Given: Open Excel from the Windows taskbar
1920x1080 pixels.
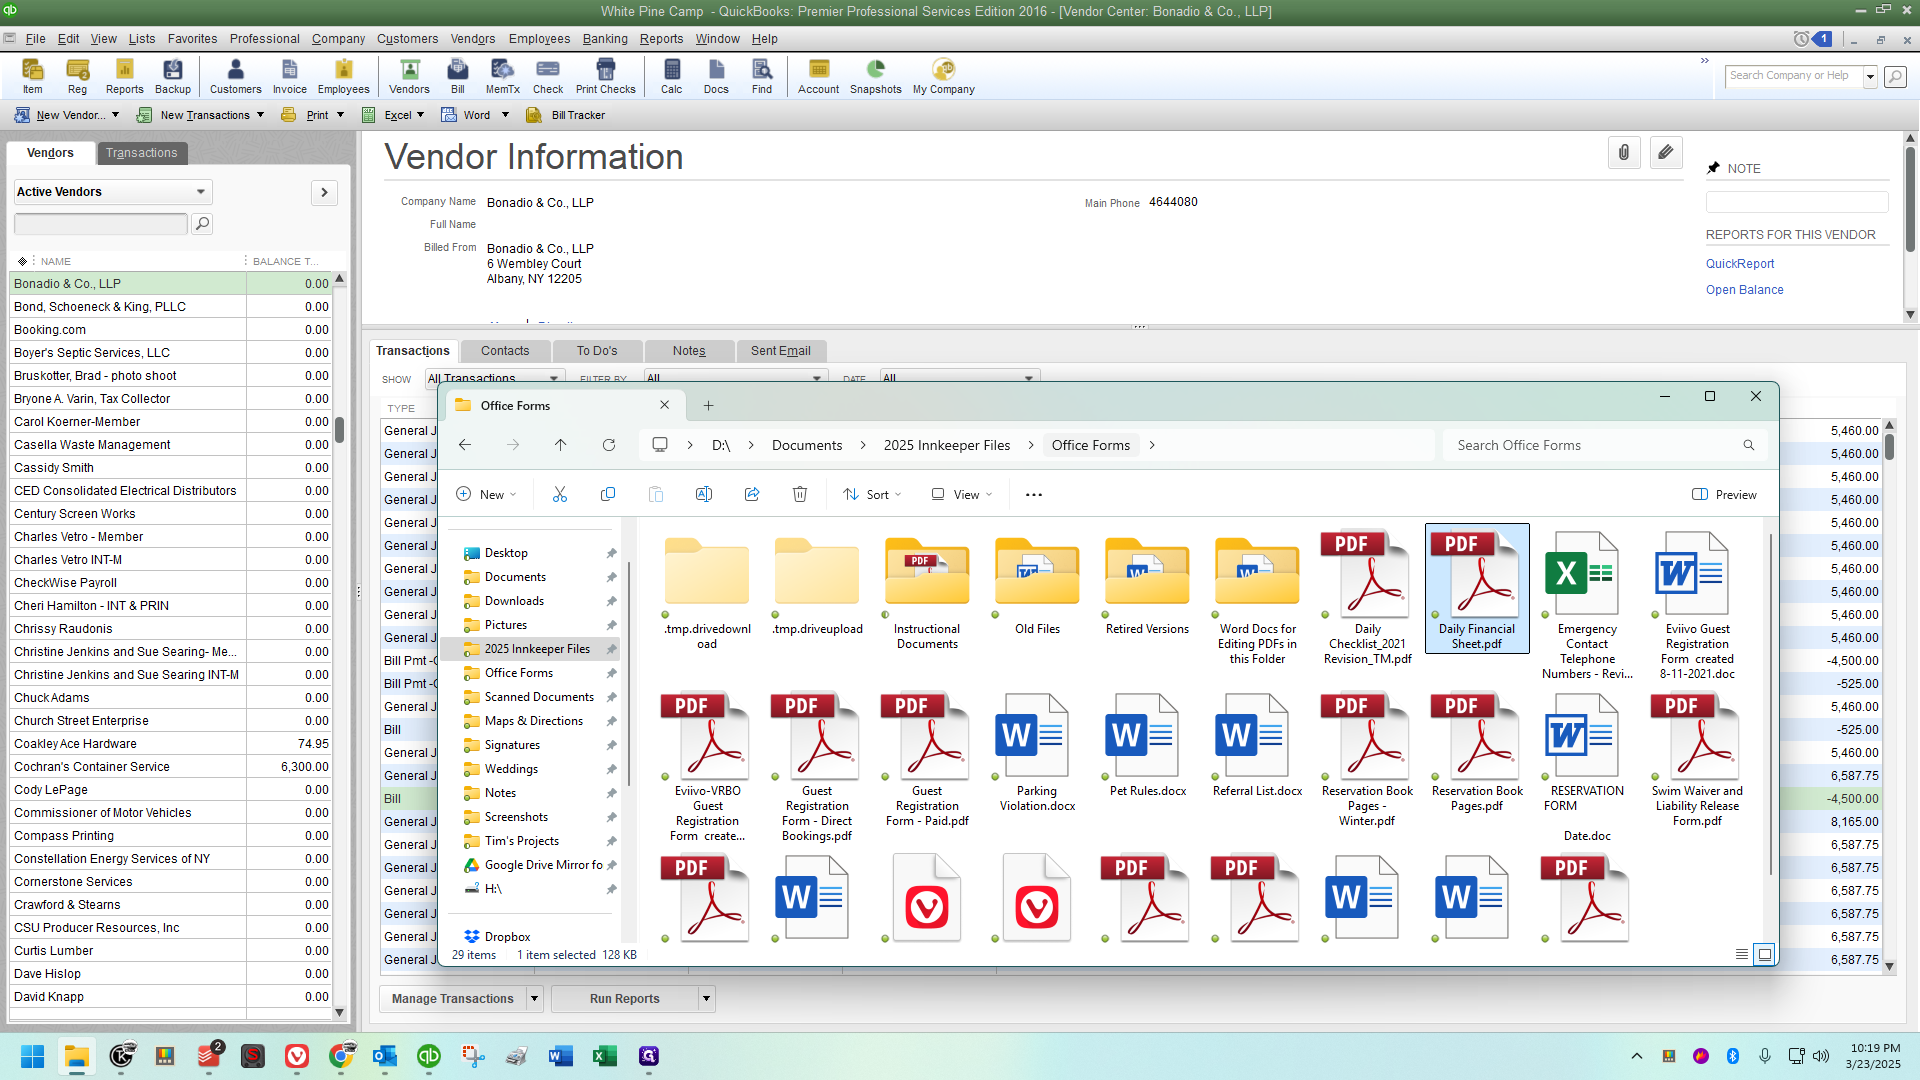Looking at the screenshot, I should click(604, 1056).
